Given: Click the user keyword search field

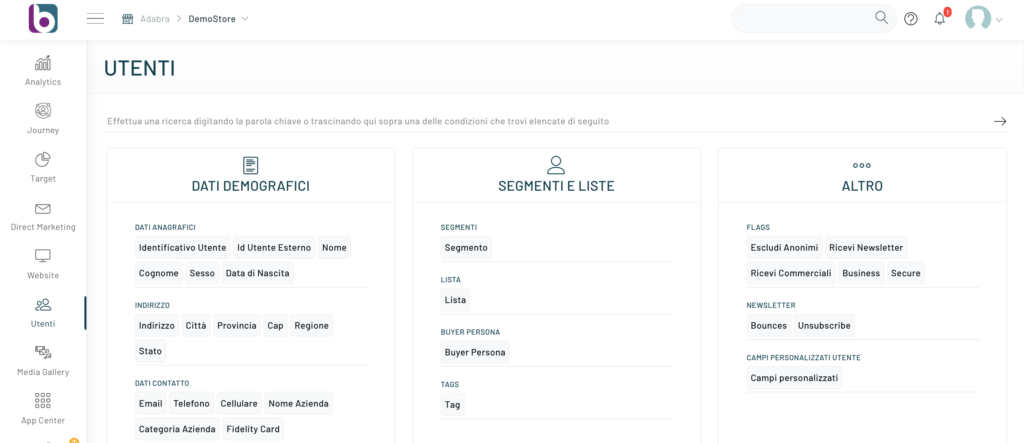Looking at the screenshot, I should (540, 121).
